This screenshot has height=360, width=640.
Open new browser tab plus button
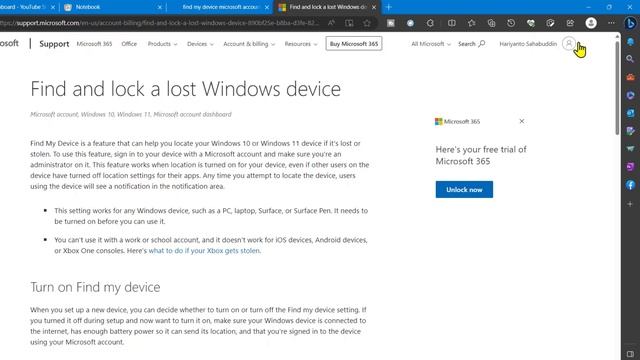[x=389, y=7]
